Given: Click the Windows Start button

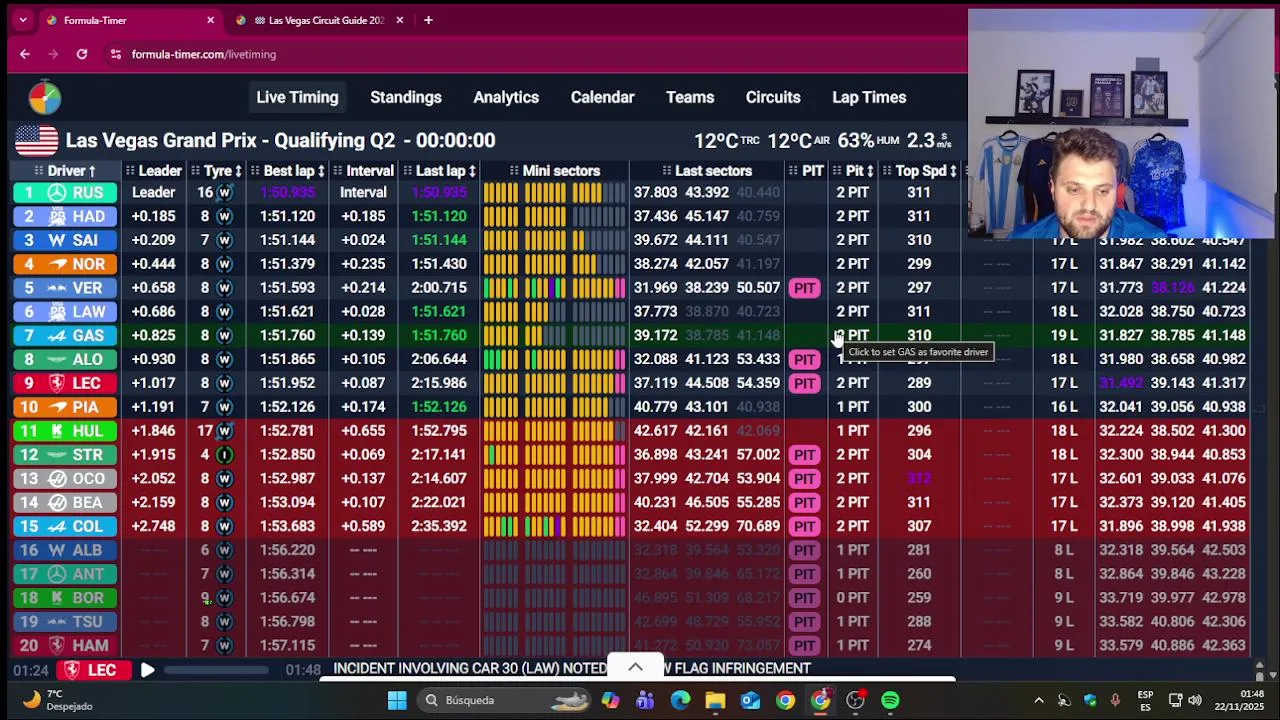Looking at the screenshot, I should pos(397,700).
